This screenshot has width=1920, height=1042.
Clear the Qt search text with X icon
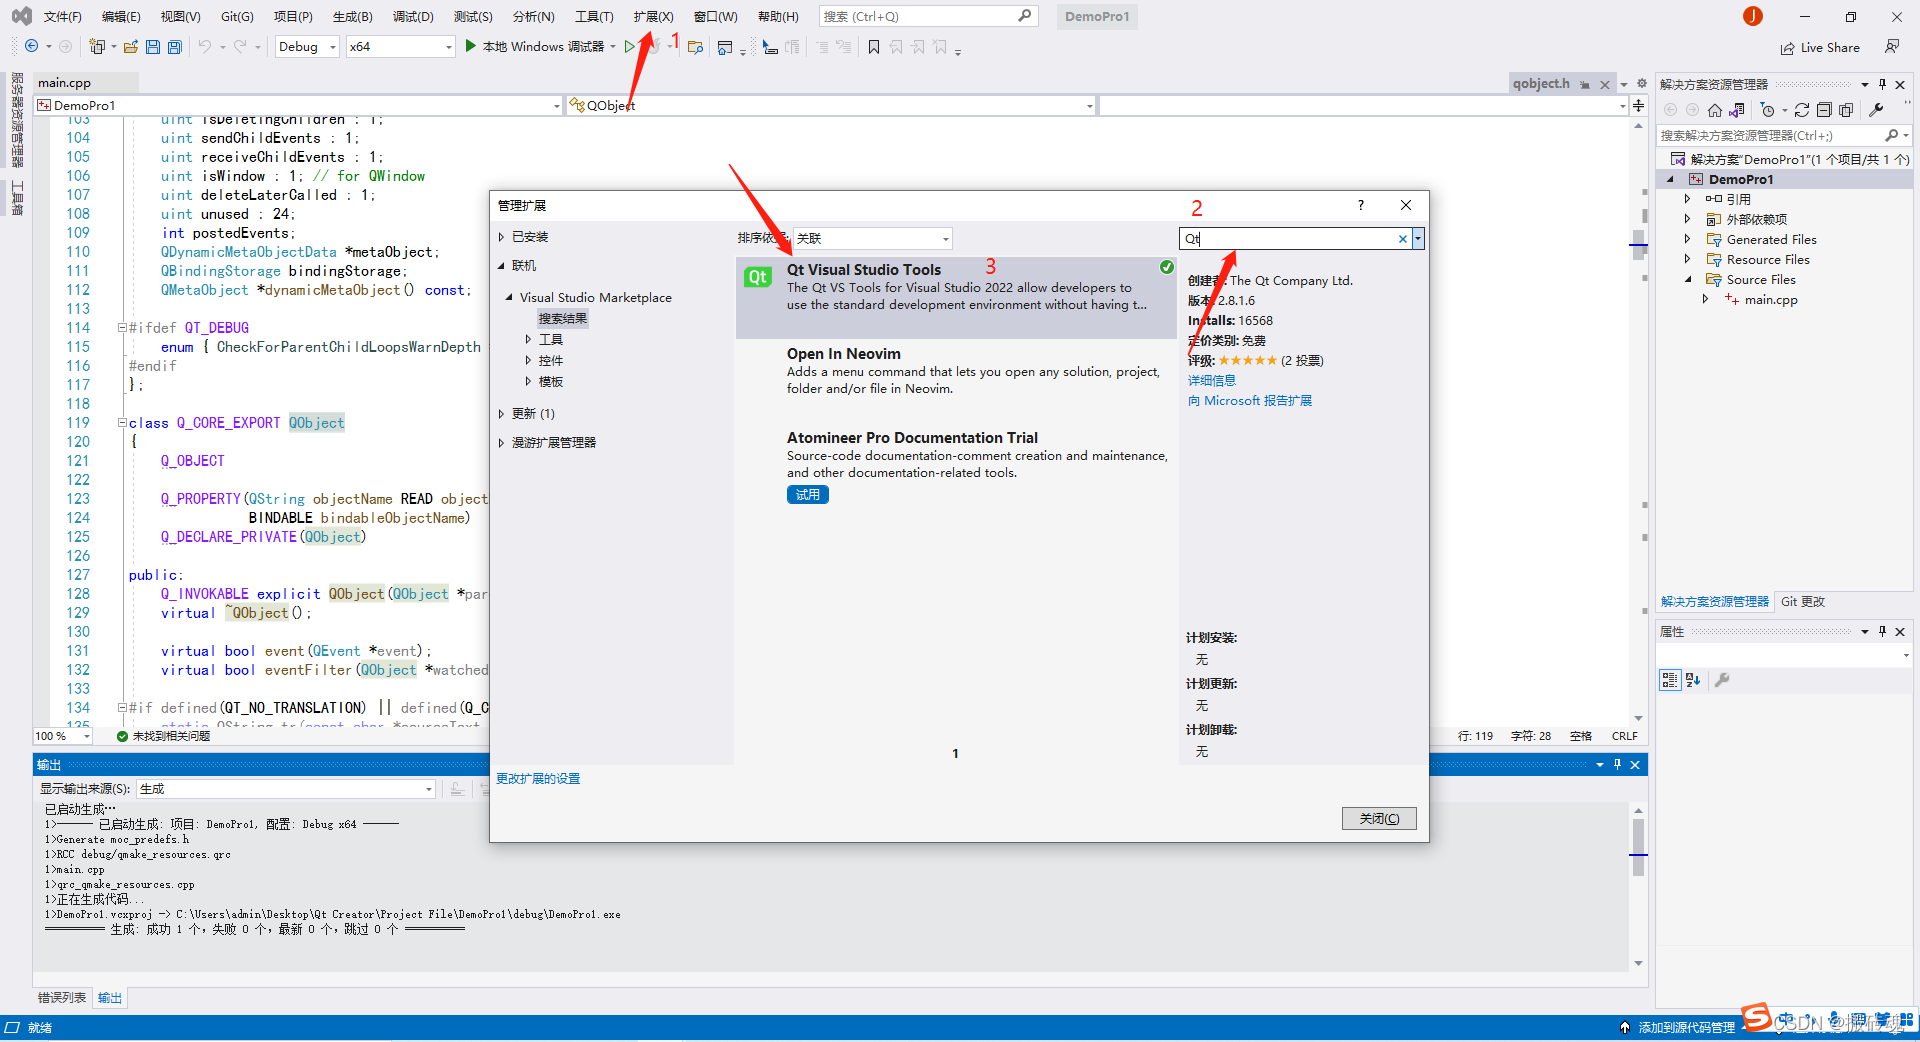pos(1402,238)
